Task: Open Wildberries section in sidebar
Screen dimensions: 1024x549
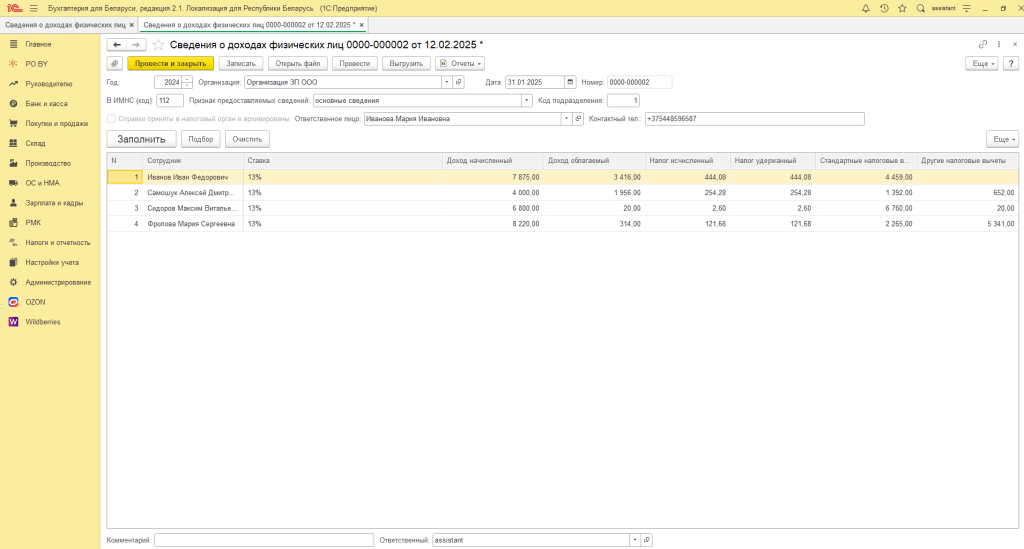Action: (x=42, y=322)
